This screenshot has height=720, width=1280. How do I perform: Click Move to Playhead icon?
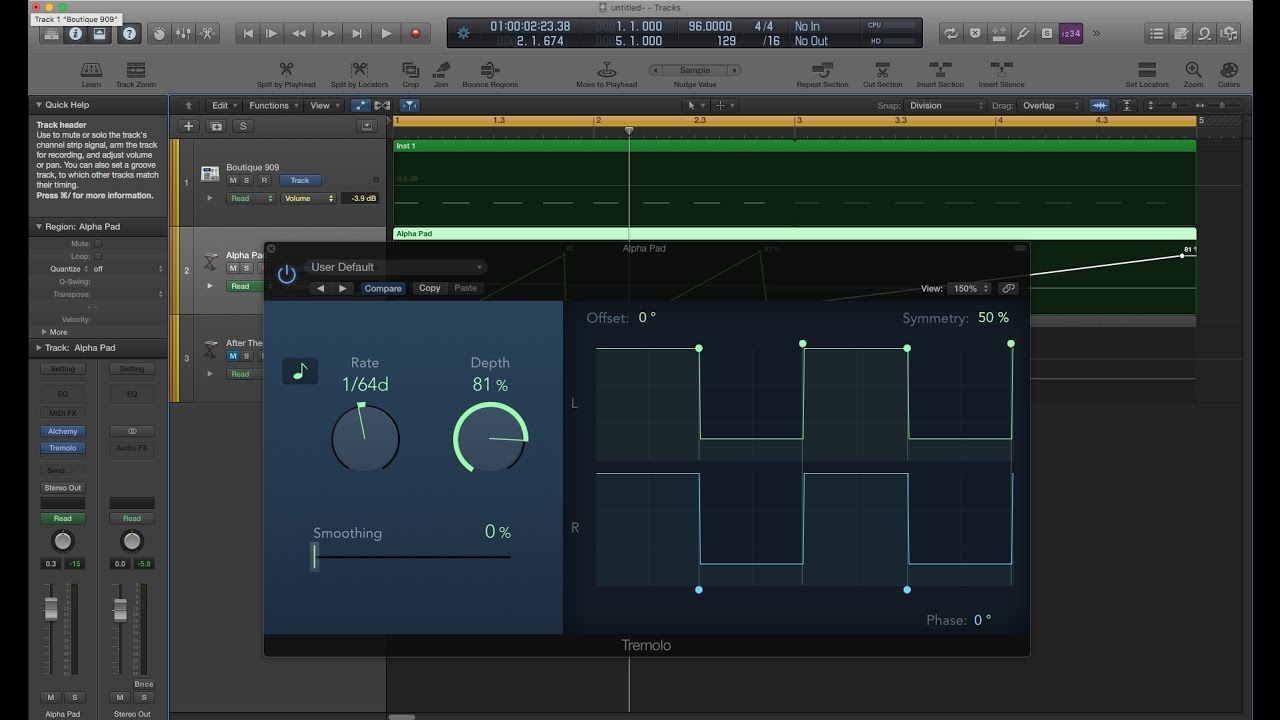(x=606, y=70)
